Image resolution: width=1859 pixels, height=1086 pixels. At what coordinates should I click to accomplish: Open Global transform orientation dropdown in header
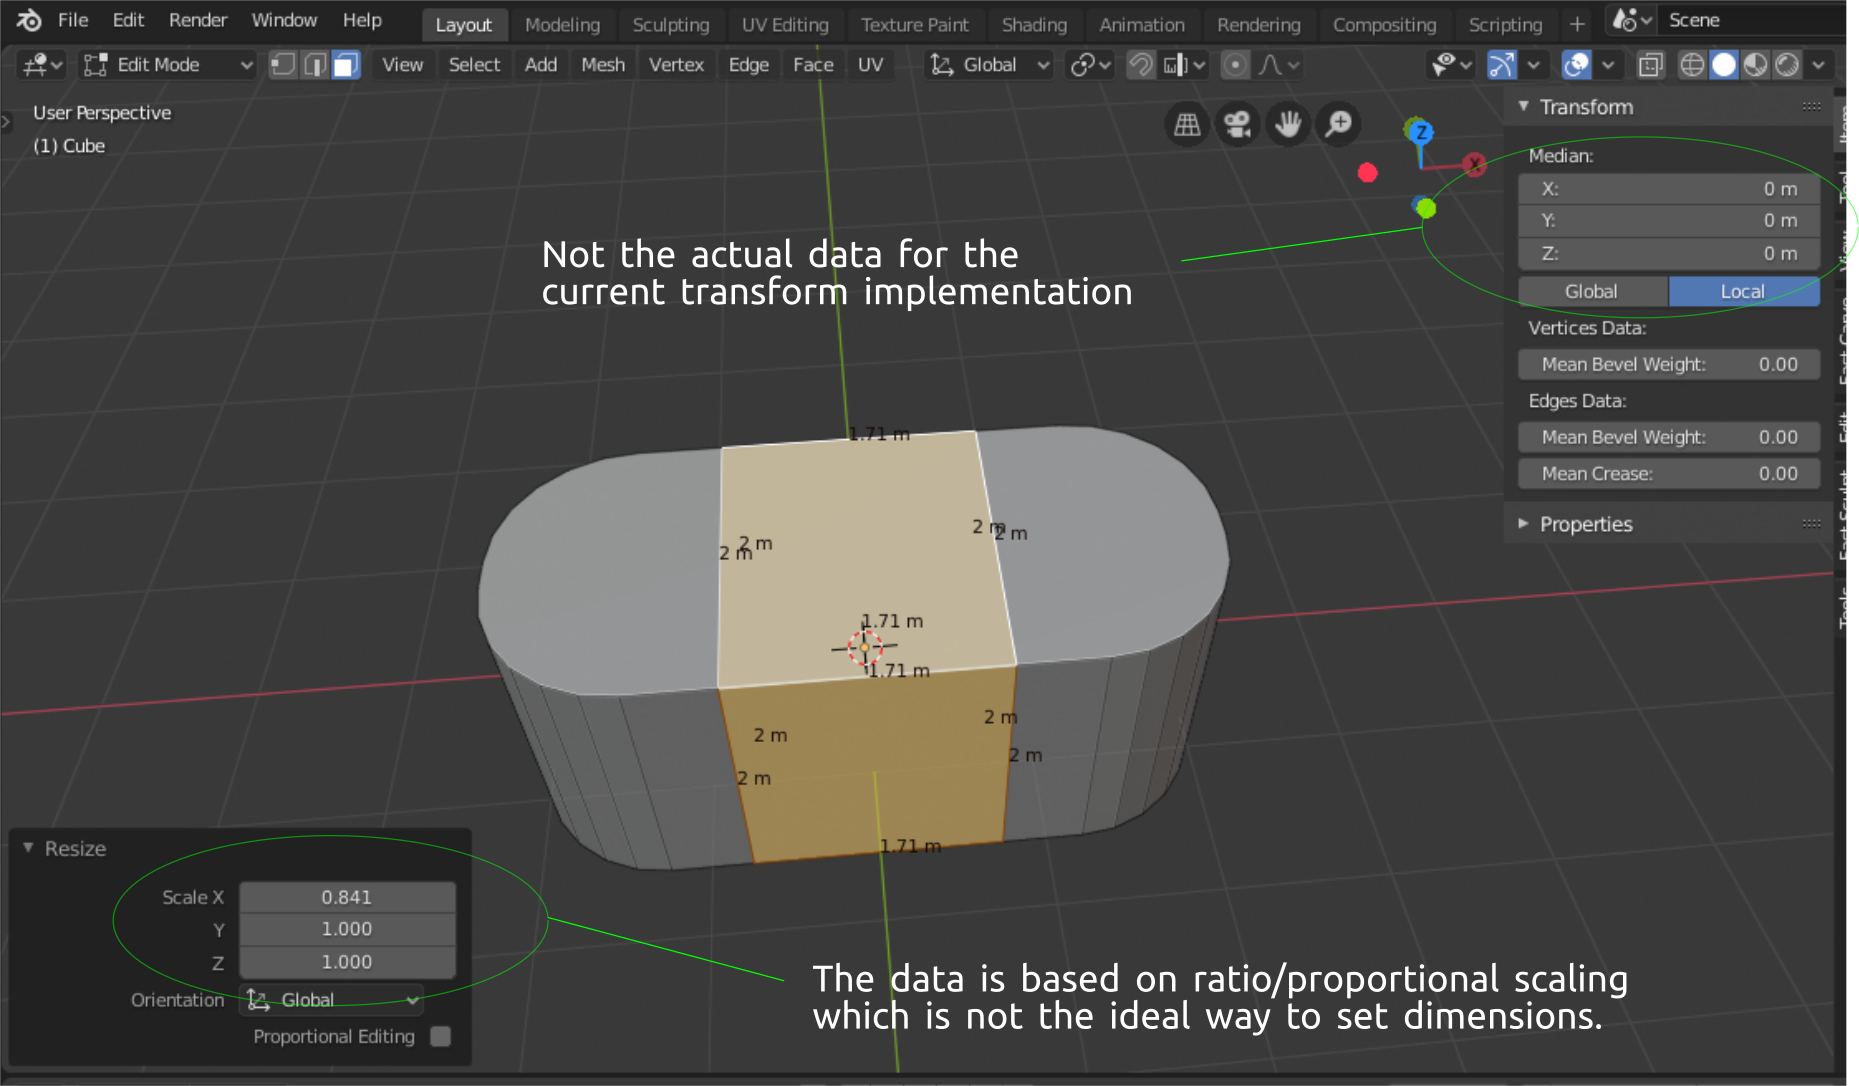(990, 65)
